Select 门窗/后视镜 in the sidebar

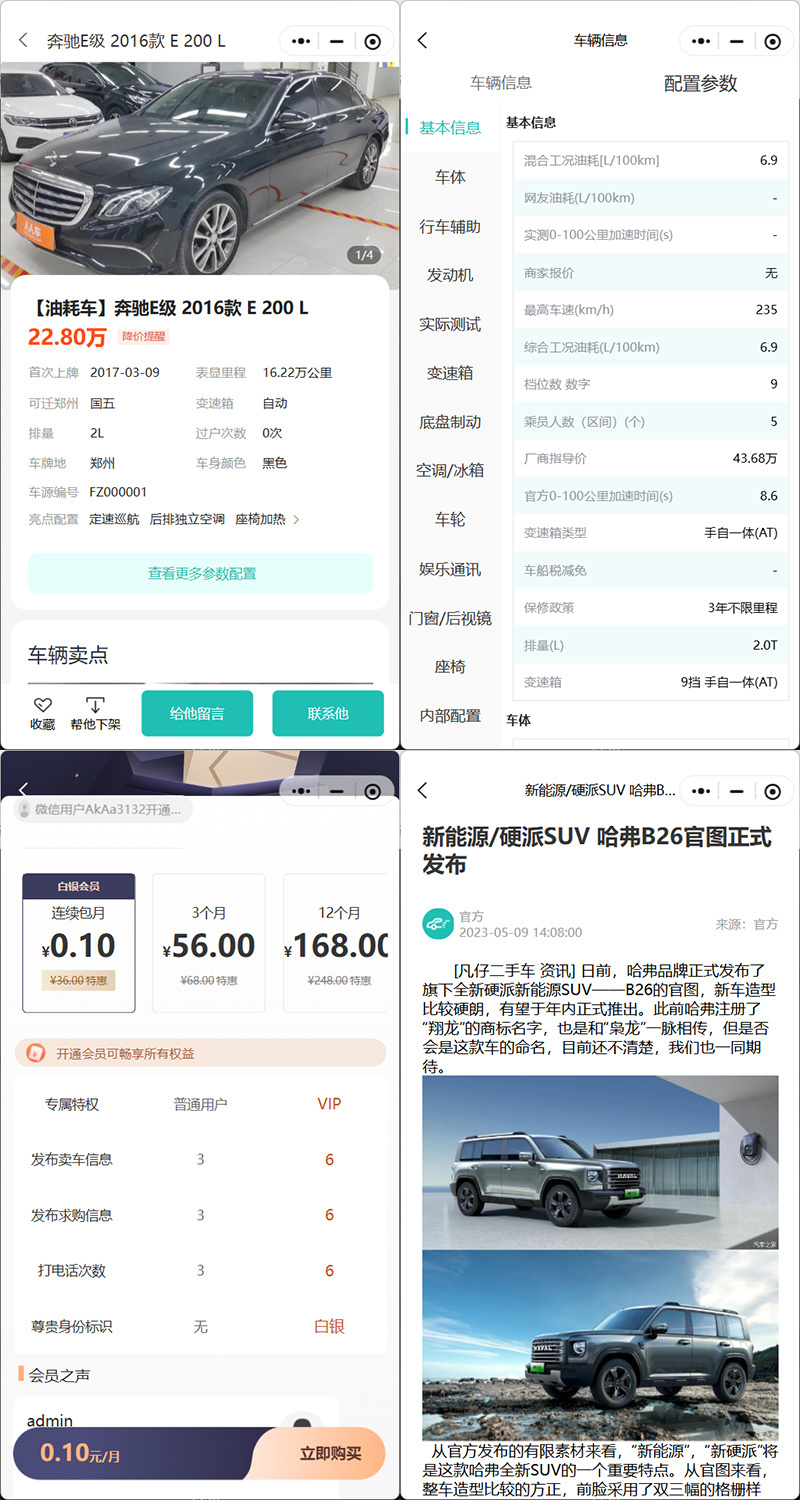point(450,619)
